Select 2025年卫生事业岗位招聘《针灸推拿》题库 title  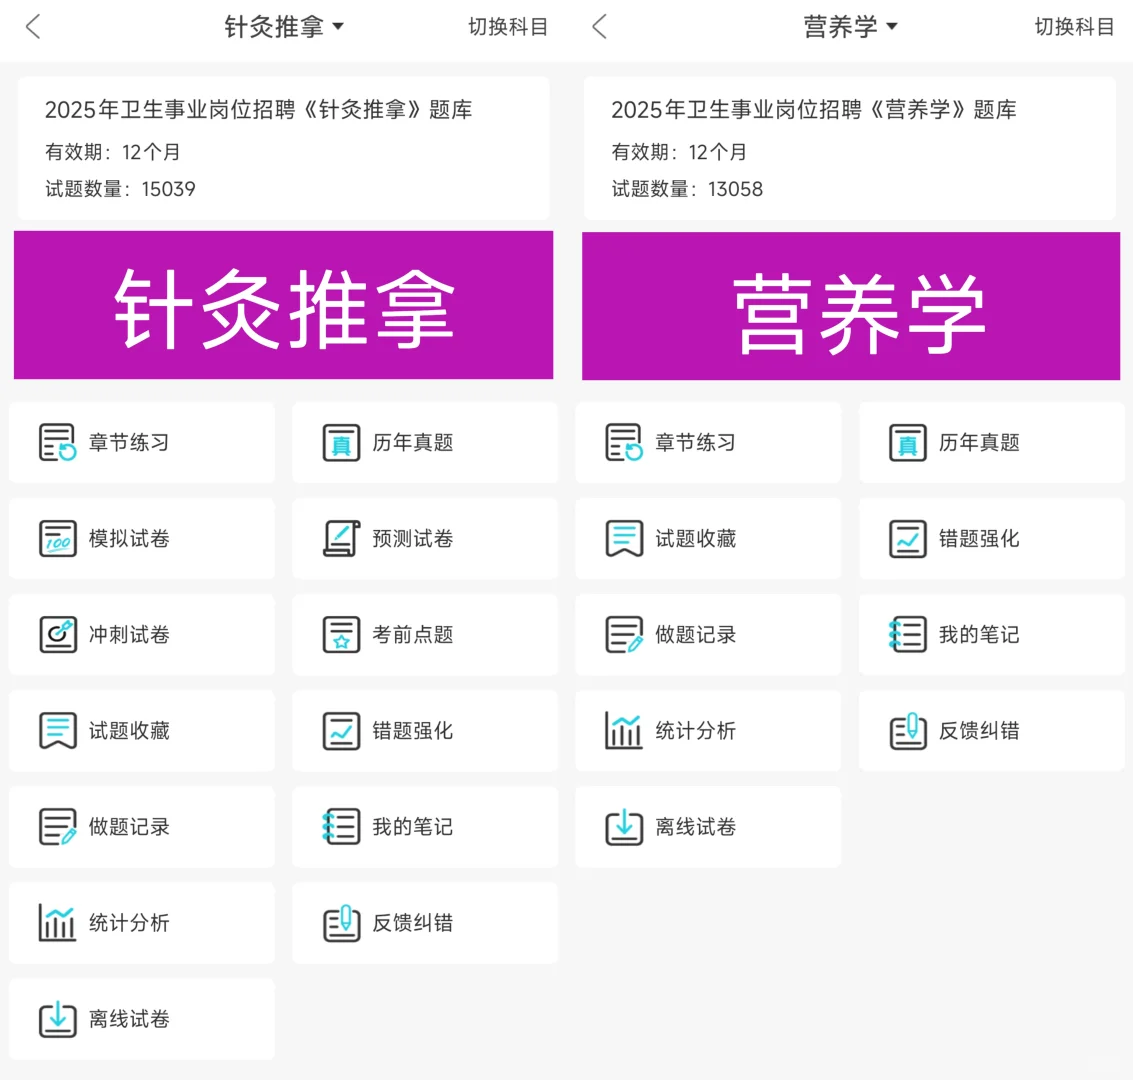[258, 110]
